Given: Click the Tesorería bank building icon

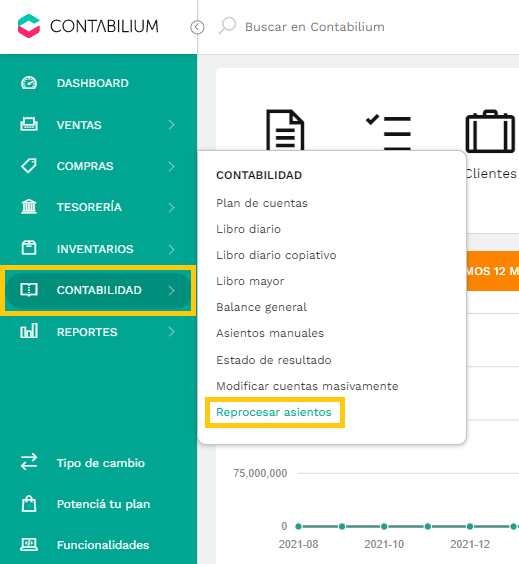Looking at the screenshot, I should coord(29,207).
